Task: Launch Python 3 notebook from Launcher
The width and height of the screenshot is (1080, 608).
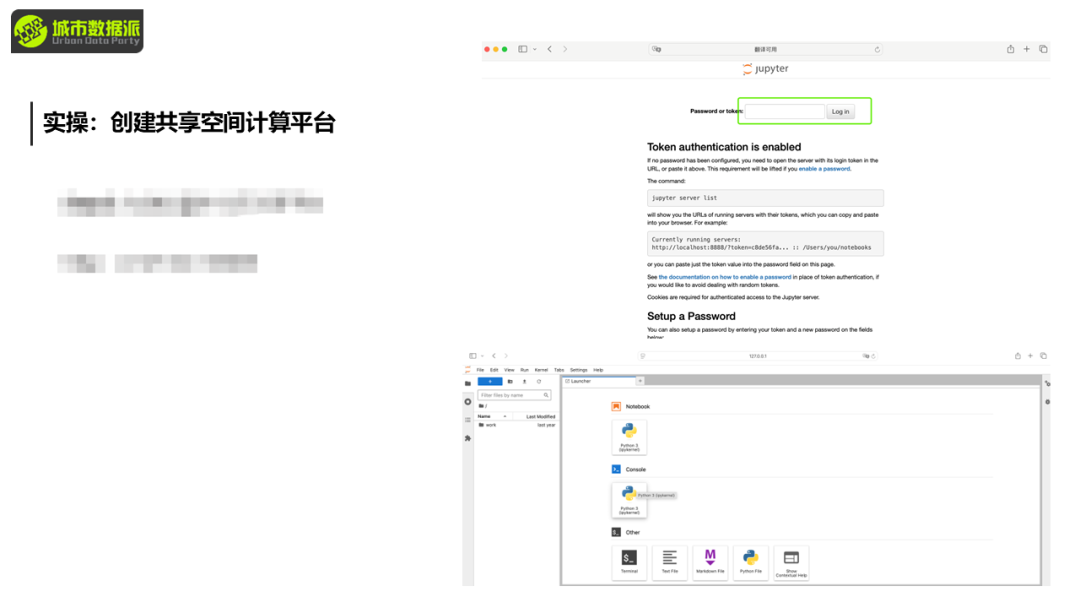Action: [x=629, y=438]
